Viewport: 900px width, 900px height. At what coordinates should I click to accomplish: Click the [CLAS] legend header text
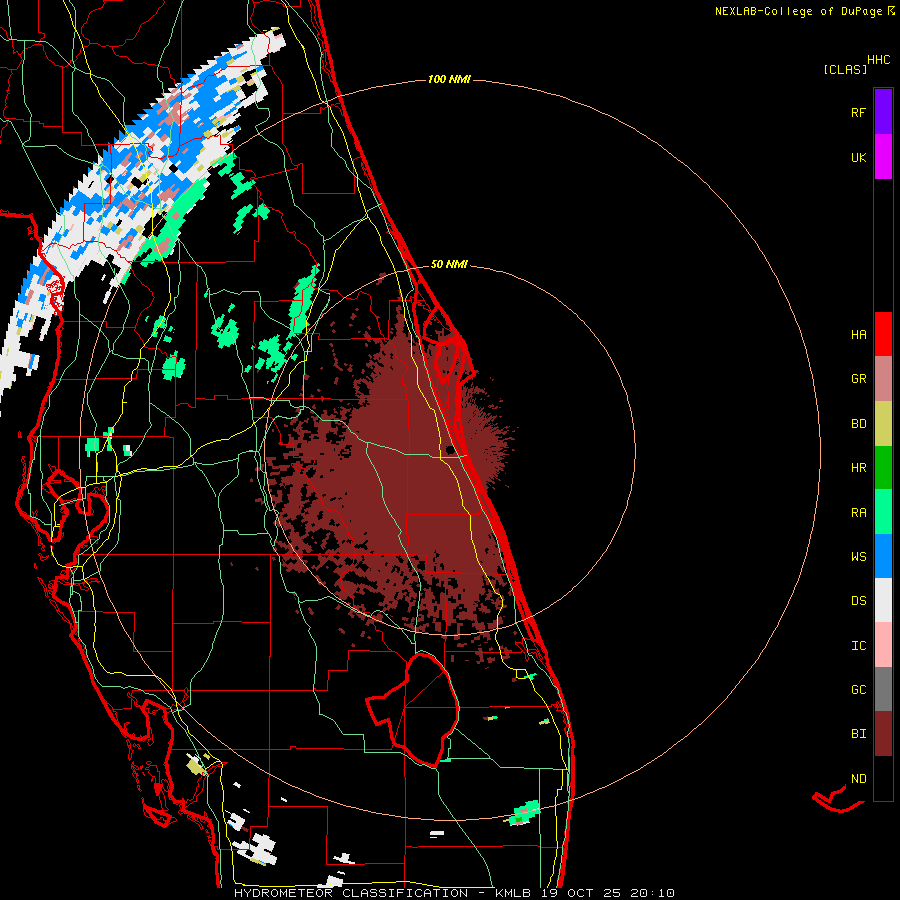(x=845, y=70)
